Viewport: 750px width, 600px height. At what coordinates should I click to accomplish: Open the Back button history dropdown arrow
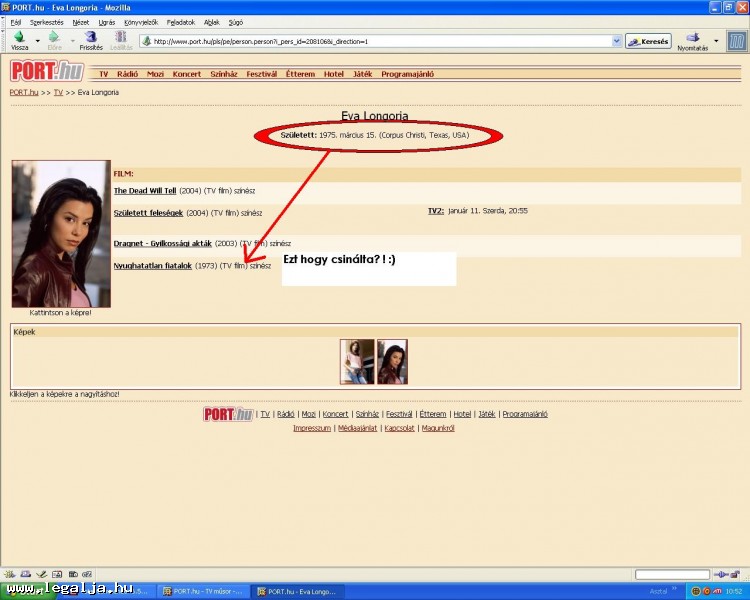point(37,41)
